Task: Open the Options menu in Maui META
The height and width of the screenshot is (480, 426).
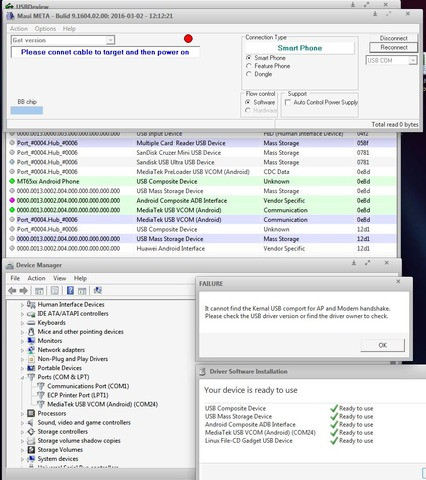Action: coord(45,29)
